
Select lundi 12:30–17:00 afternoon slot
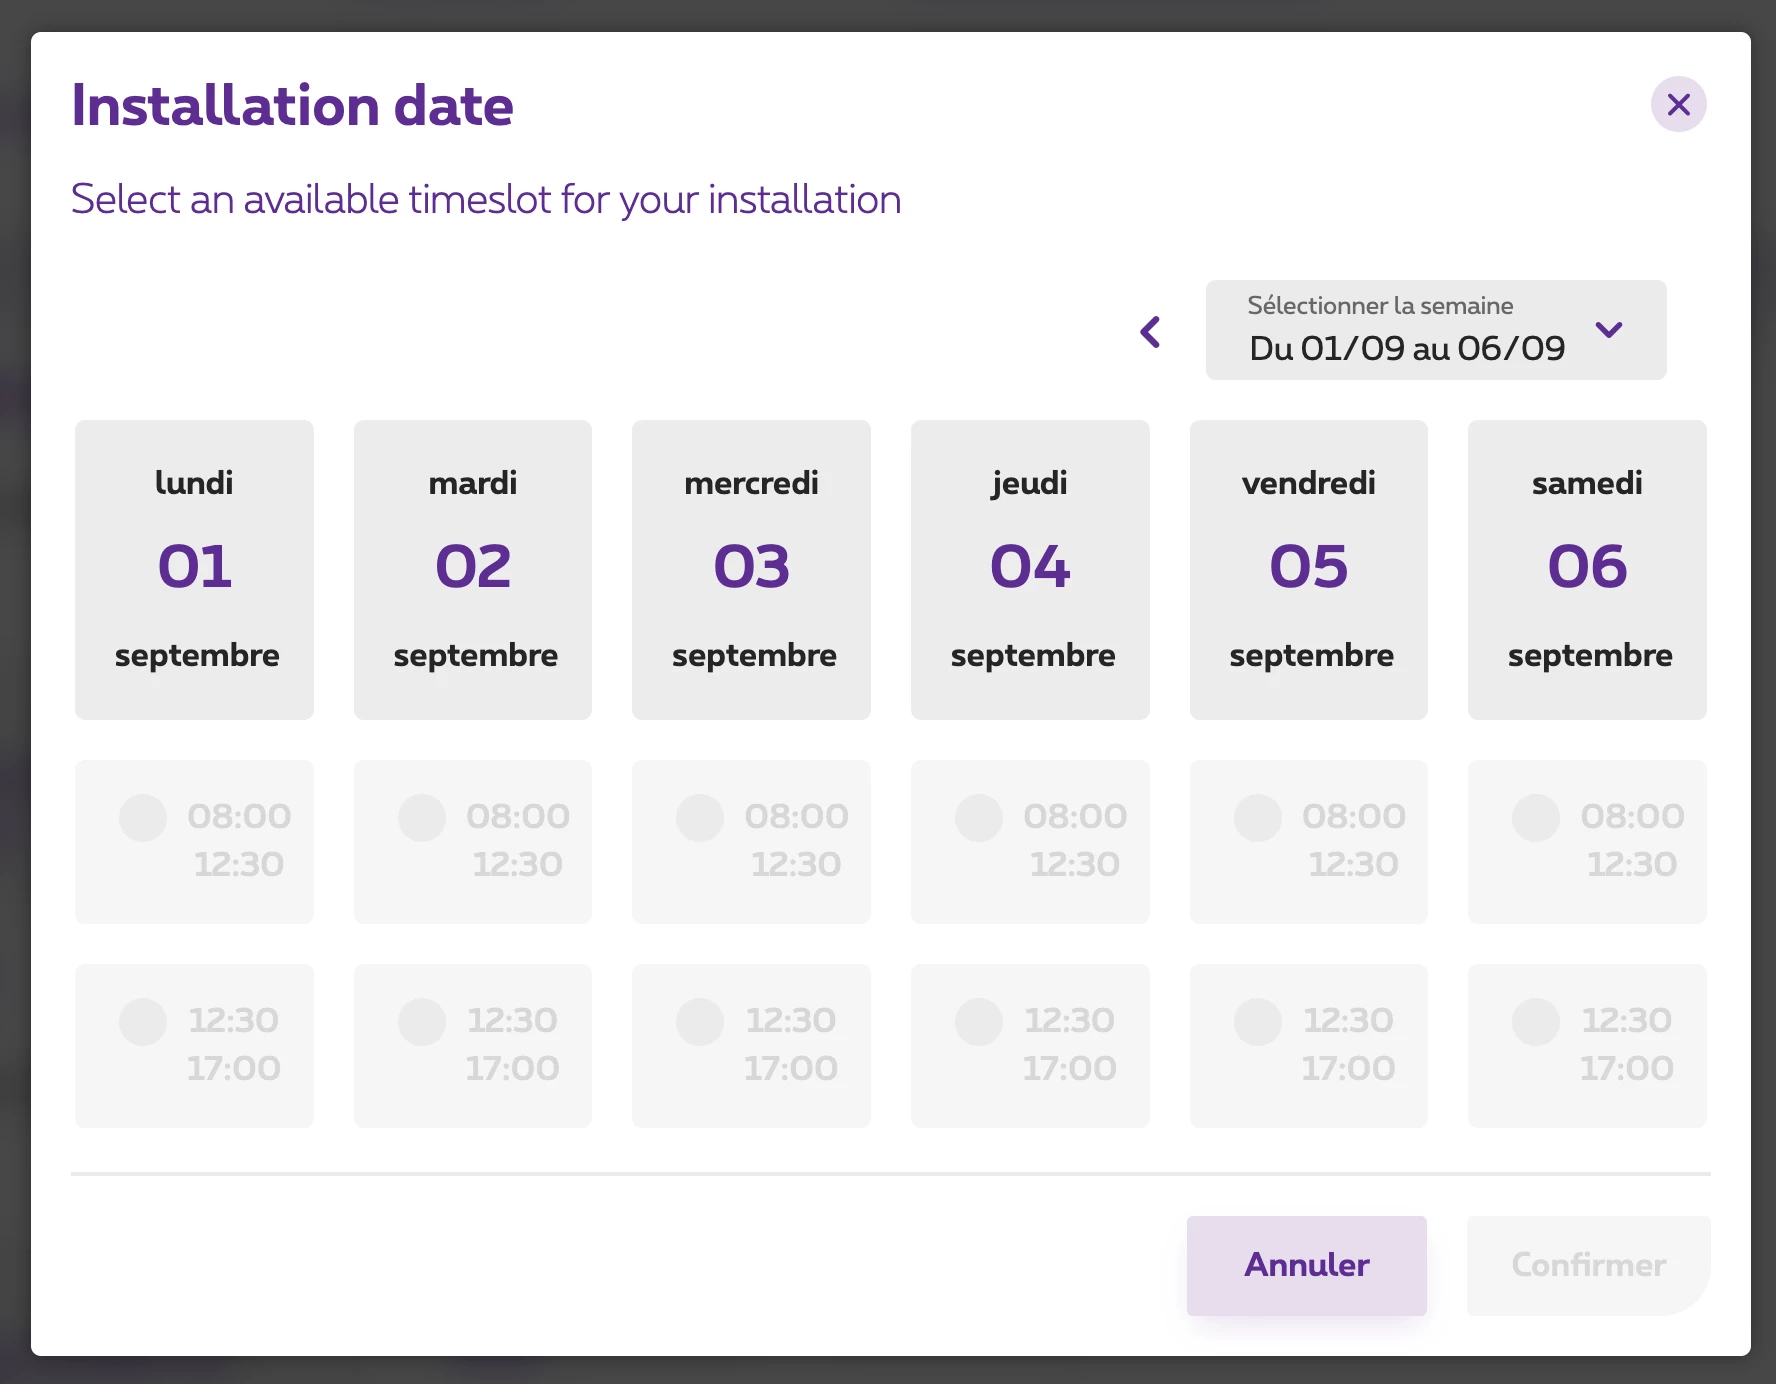pos(143,1022)
